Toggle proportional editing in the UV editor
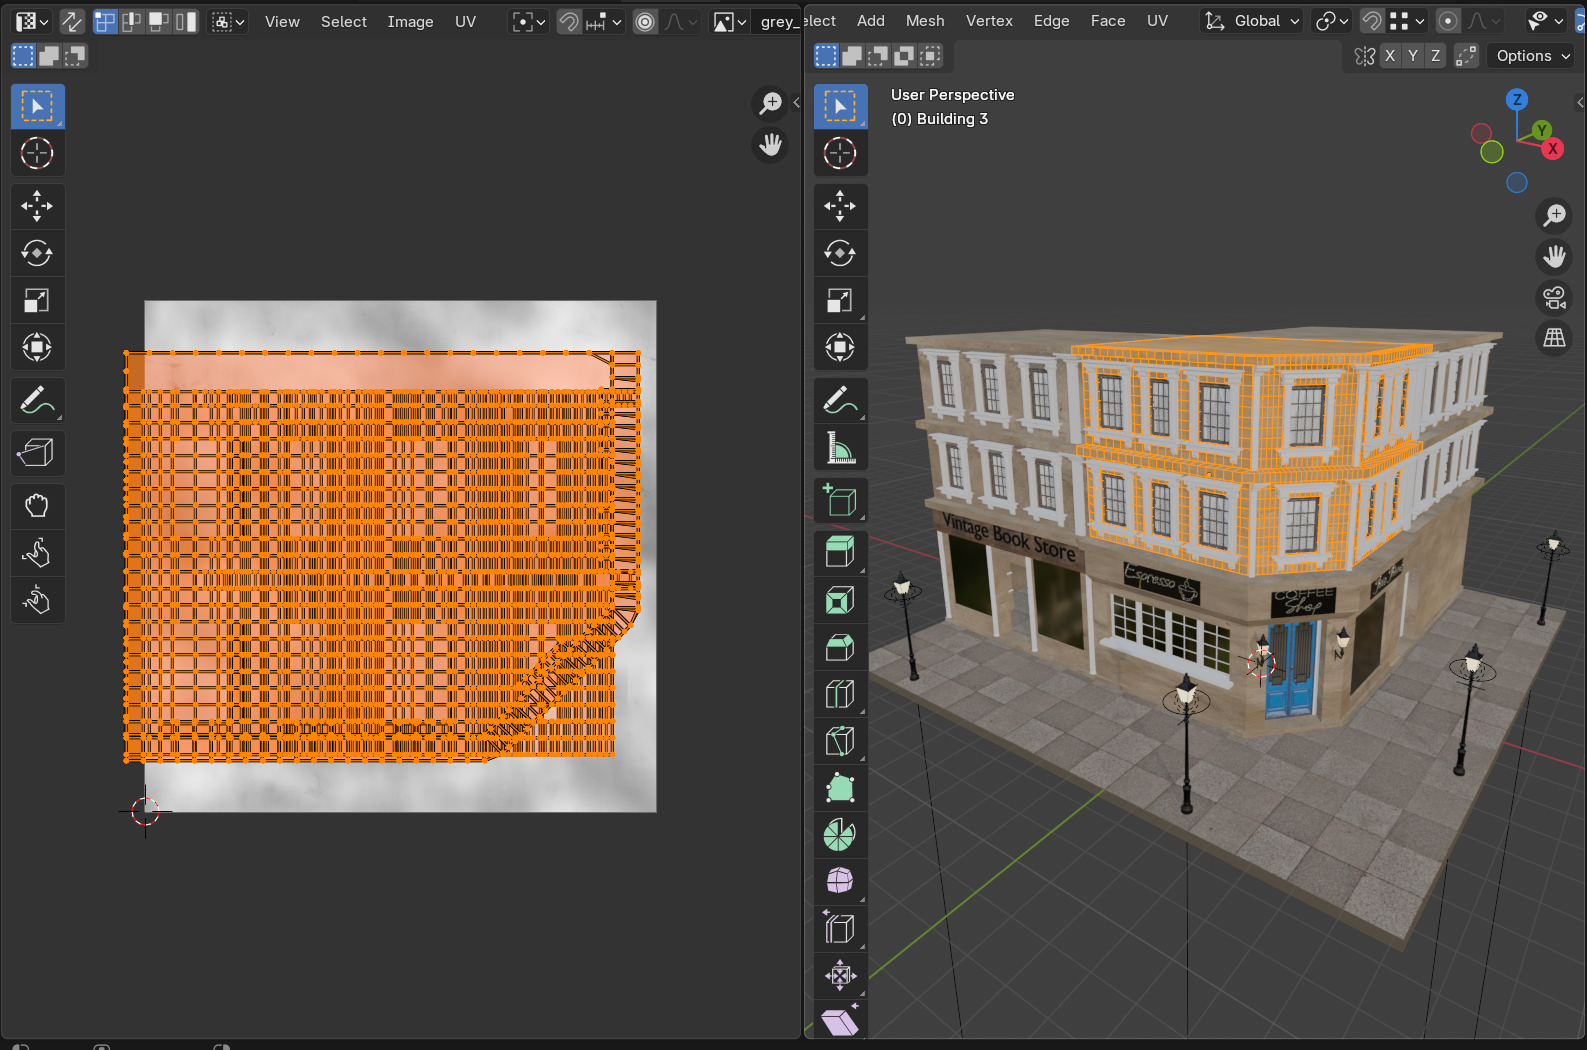 [x=646, y=21]
